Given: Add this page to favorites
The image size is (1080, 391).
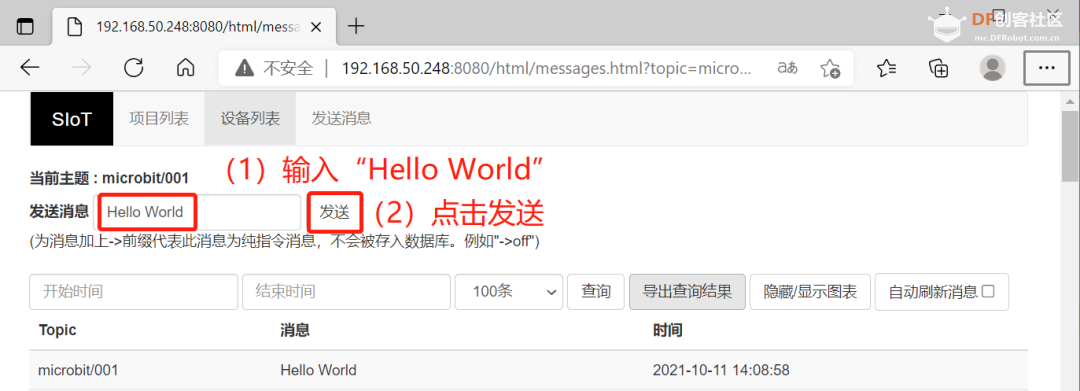Looking at the screenshot, I should point(830,67).
